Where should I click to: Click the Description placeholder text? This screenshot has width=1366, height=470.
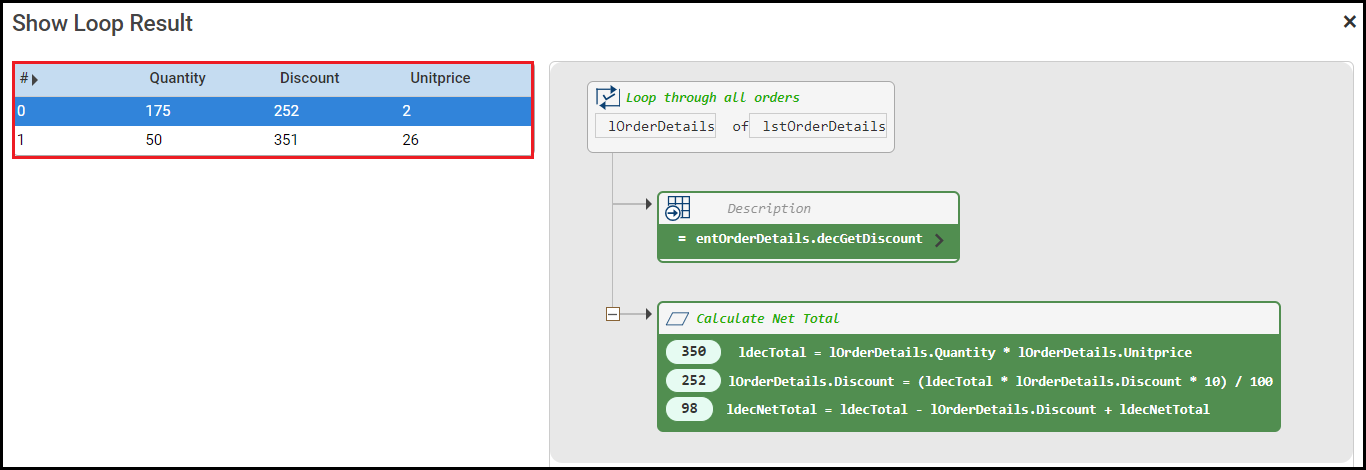(x=768, y=209)
